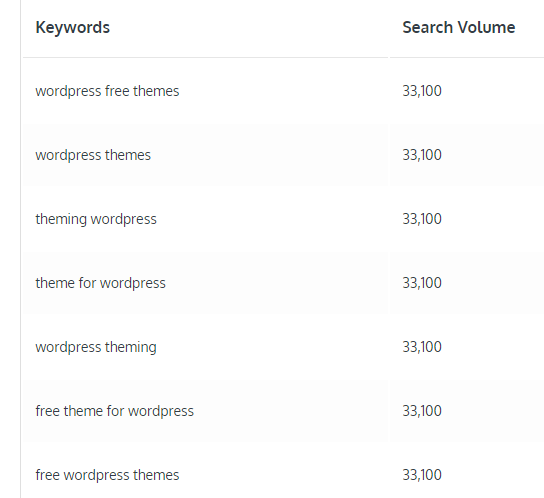Open the 'free wordpress themes' keyword
The image size is (544, 498).
pyautogui.click(x=107, y=475)
